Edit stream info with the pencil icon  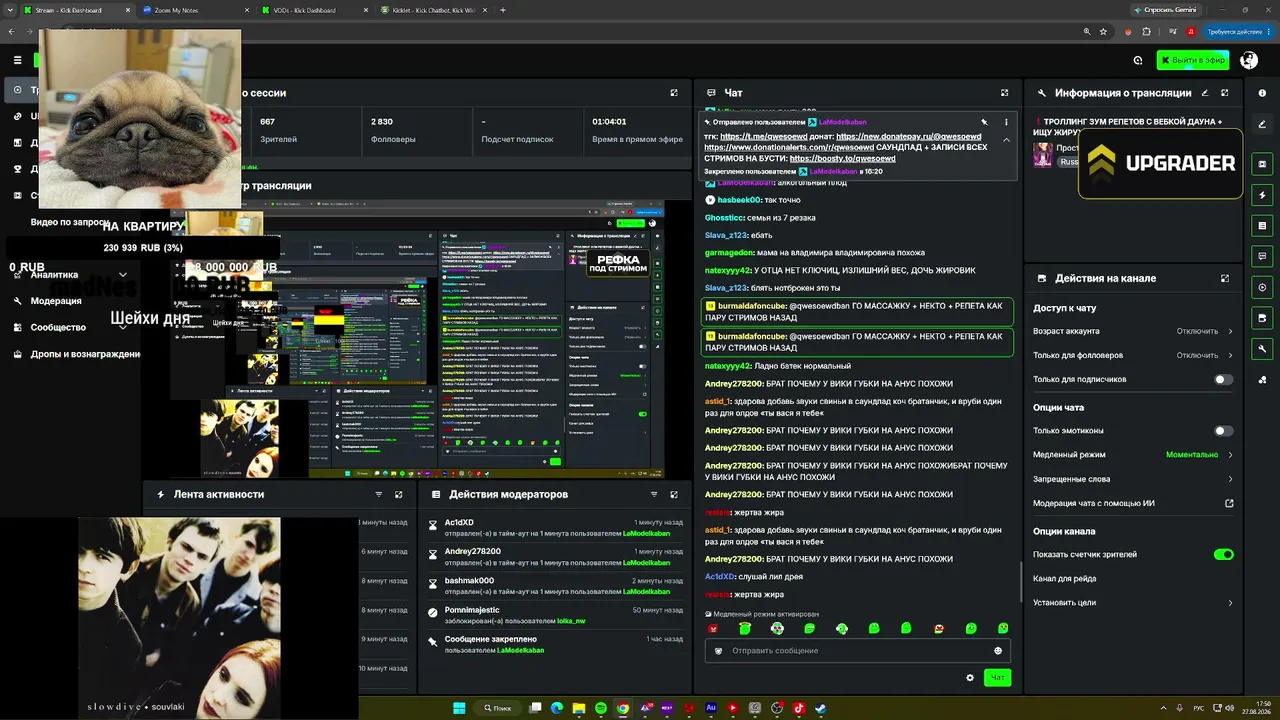click(1204, 93)
